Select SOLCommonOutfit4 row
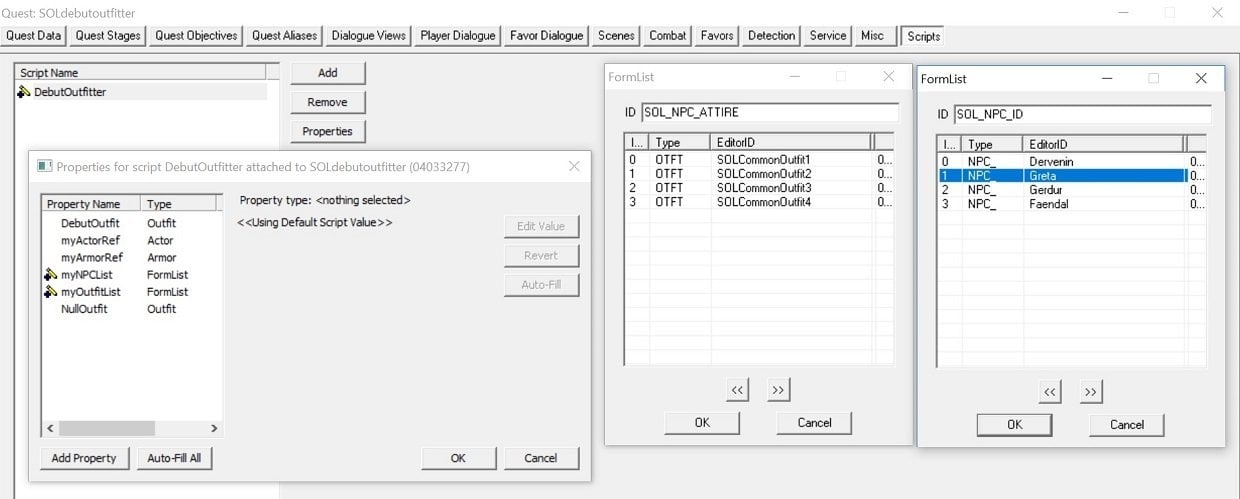Image resolution: width=1240 pixels, height=499 pixels. [758, 202]
